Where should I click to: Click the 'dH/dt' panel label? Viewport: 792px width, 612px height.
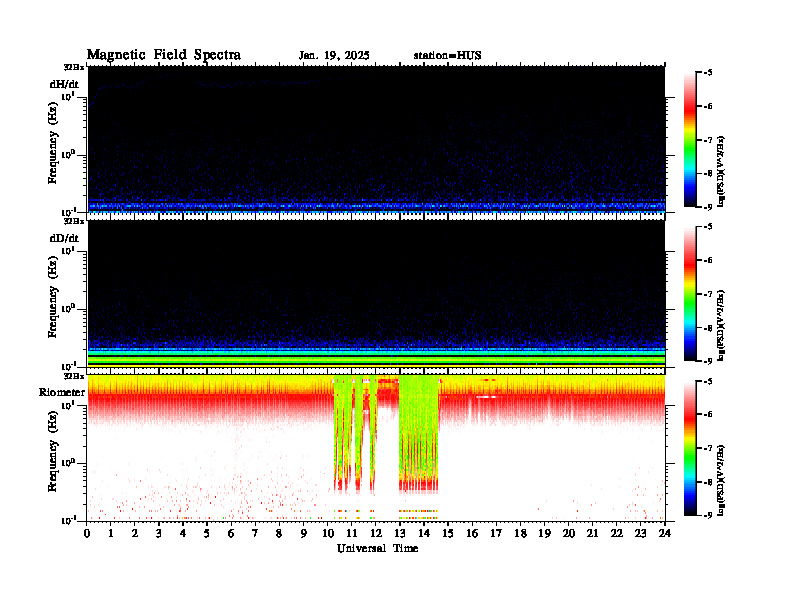(64, 84)
